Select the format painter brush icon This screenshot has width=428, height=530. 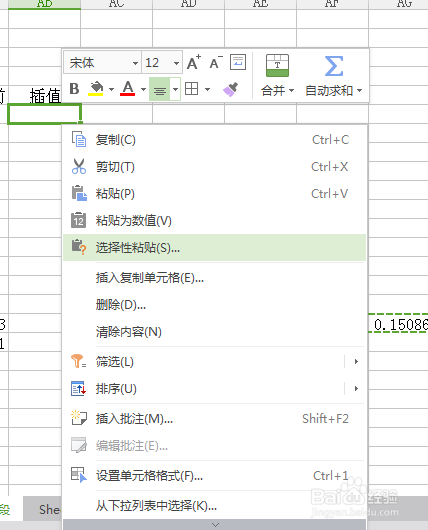[231, 89]
